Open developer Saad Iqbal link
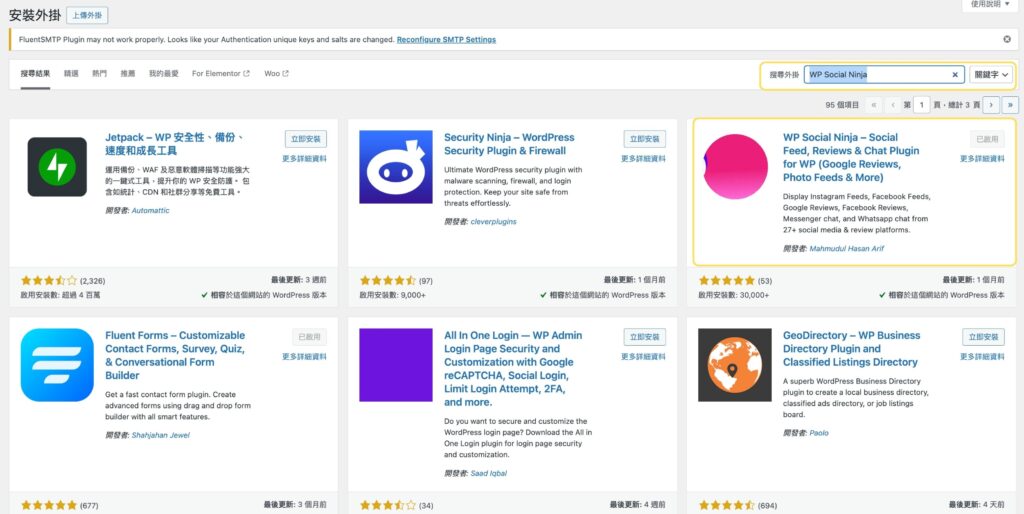Screen dimensions: 1024x514 [488, 473]
